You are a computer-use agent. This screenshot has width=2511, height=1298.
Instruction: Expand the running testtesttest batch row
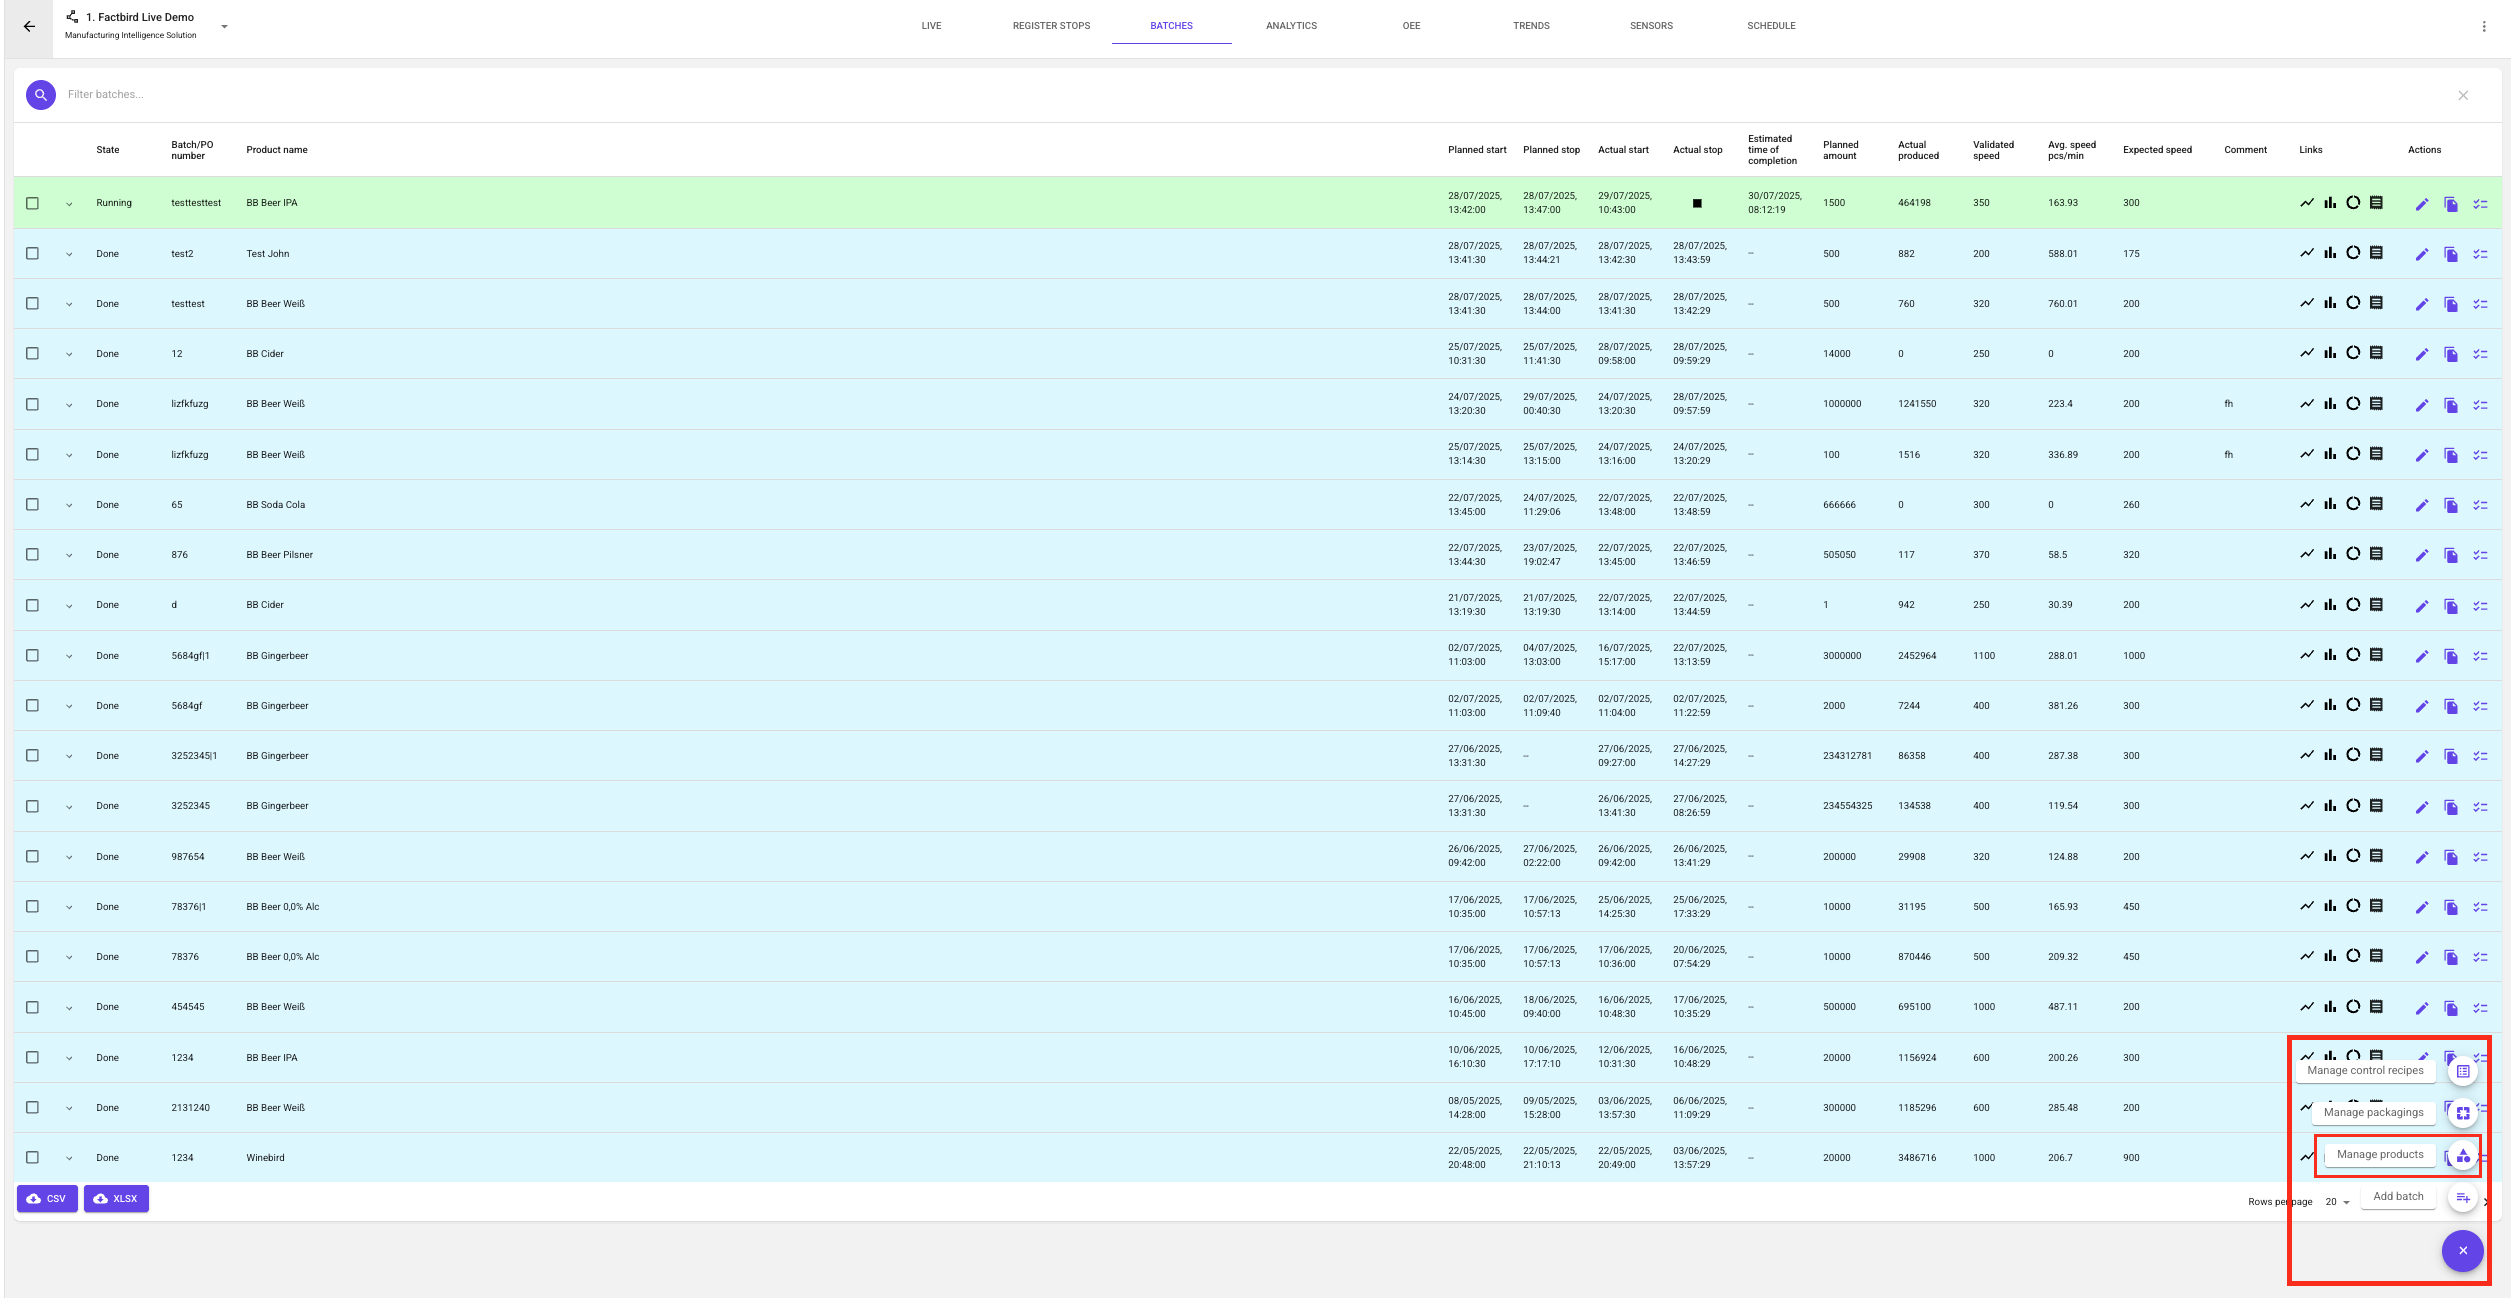point(69,204)
